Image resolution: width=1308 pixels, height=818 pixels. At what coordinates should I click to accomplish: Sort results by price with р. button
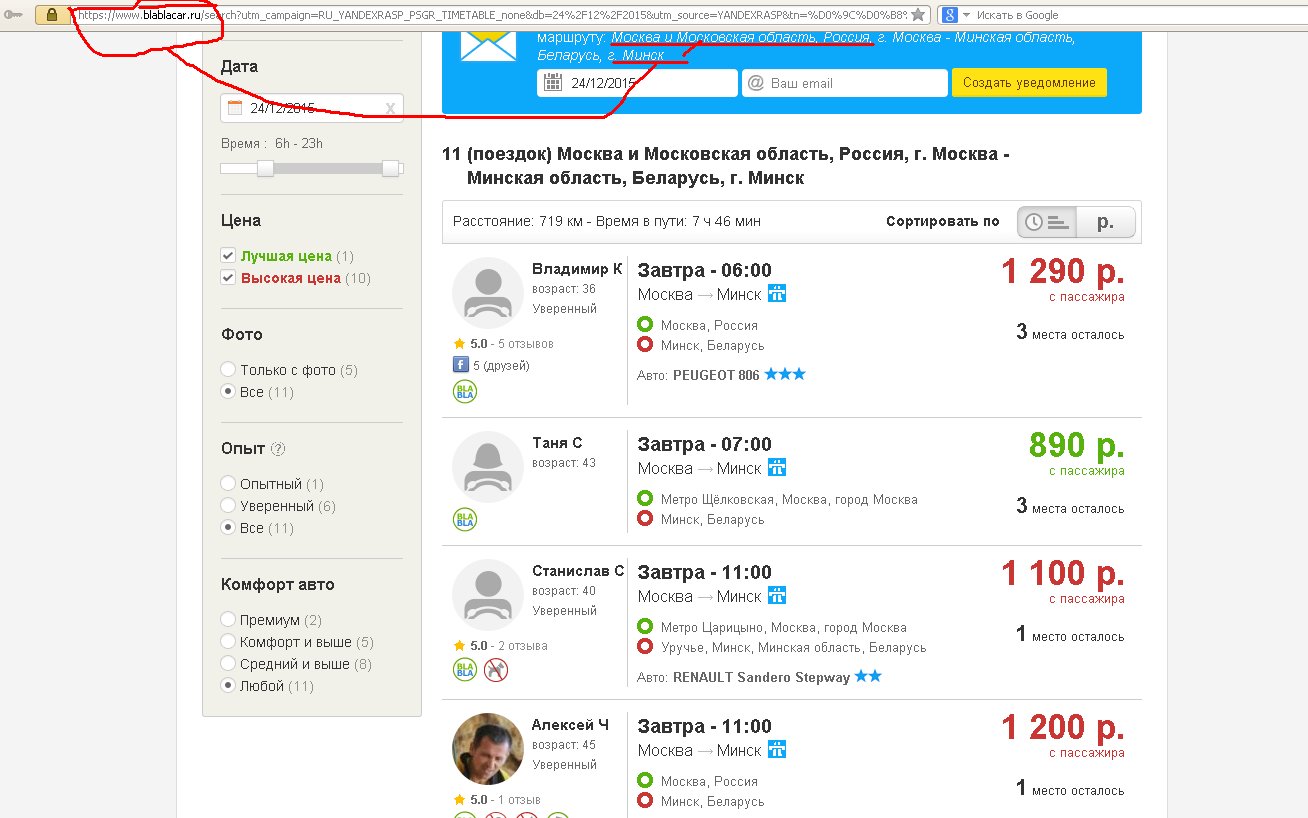point(1106,222)
